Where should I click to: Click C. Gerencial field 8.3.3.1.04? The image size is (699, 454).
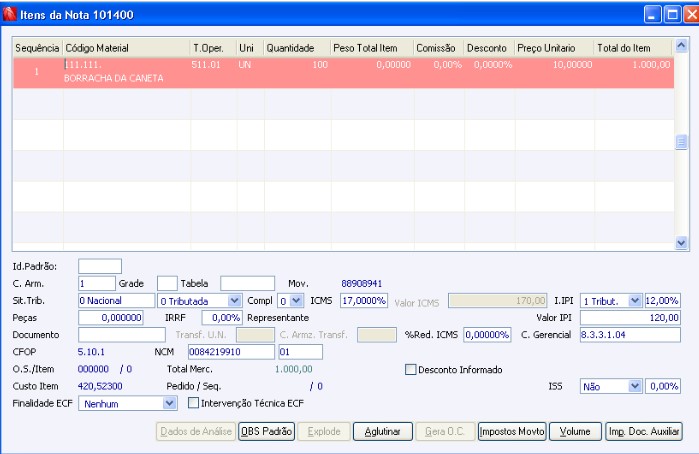click(x=630, y=334)
